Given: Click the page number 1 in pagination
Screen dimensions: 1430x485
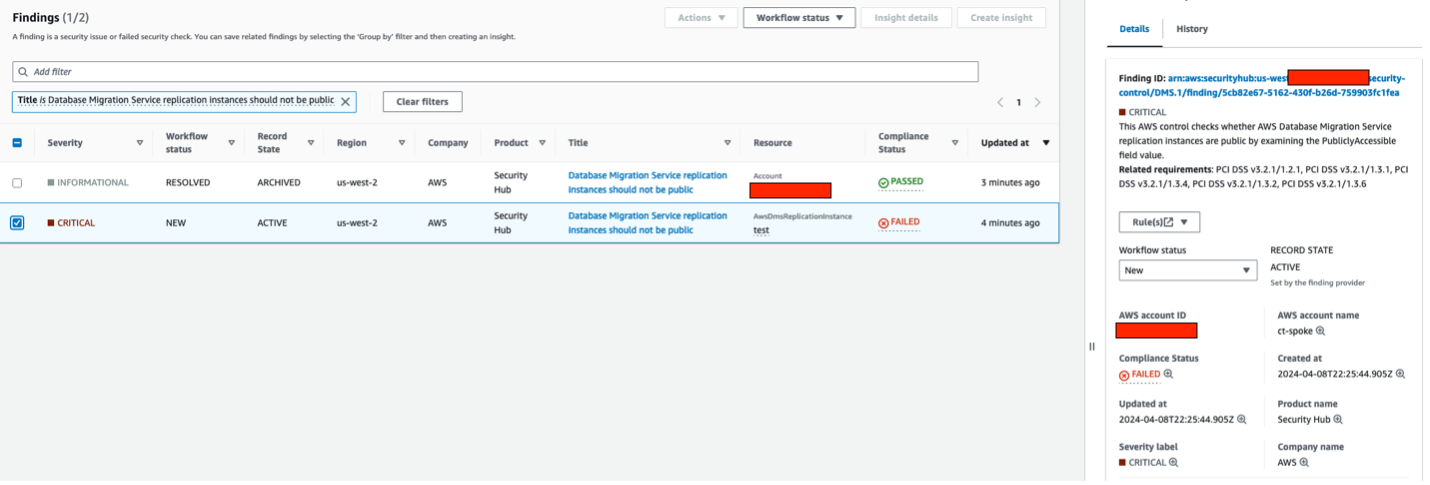Looking at the screenshot, I should tap(1019, 102).
